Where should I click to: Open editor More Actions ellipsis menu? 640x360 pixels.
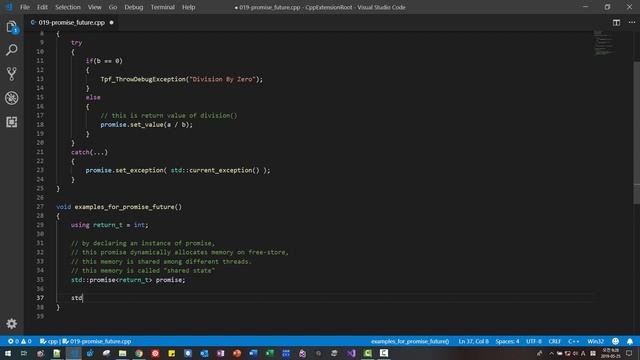click(x=632, y=23)
